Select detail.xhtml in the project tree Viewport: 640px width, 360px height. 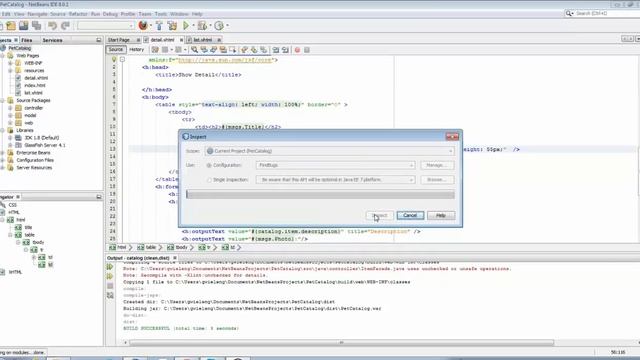pyautogui.click(x=36, y=78)
